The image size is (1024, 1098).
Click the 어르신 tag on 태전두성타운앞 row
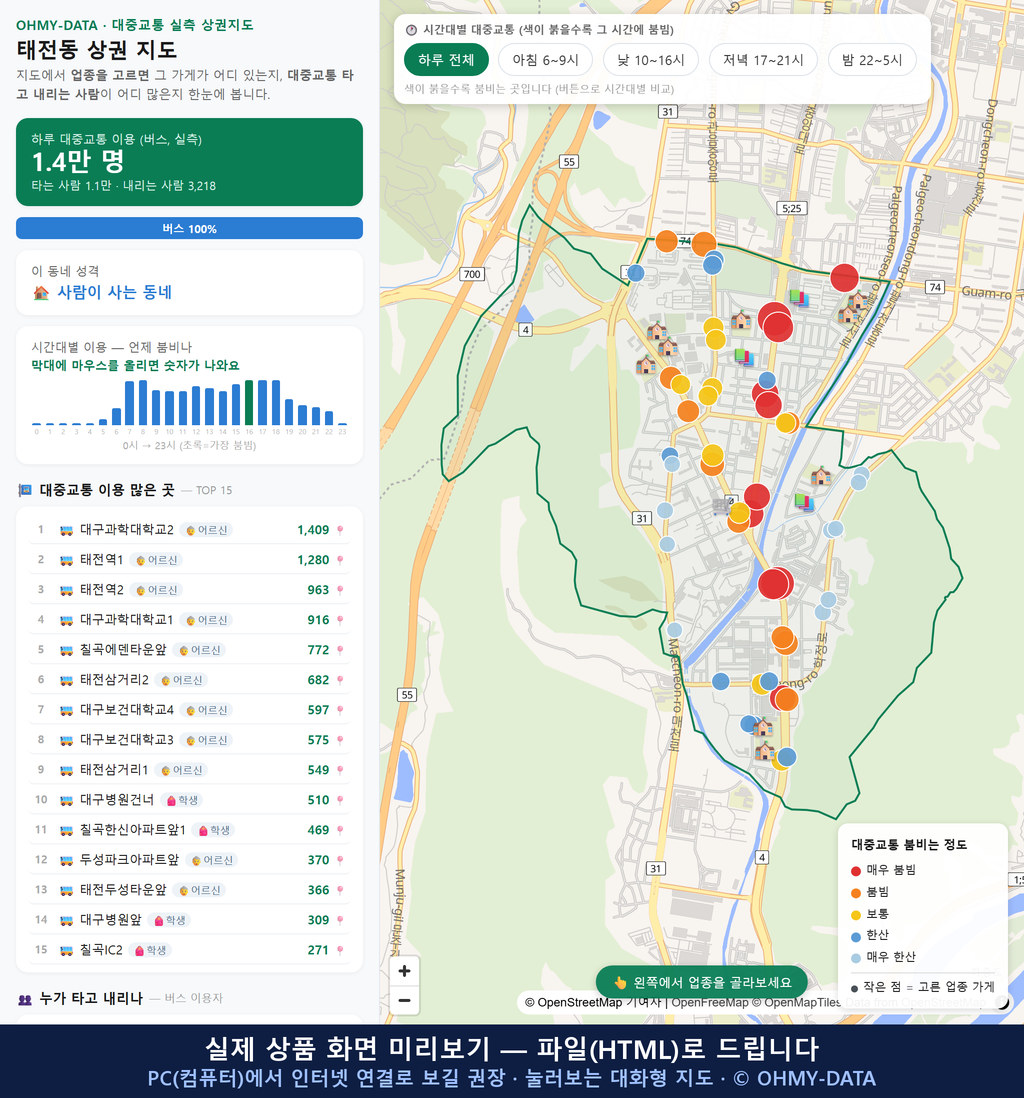click(200, 890)
